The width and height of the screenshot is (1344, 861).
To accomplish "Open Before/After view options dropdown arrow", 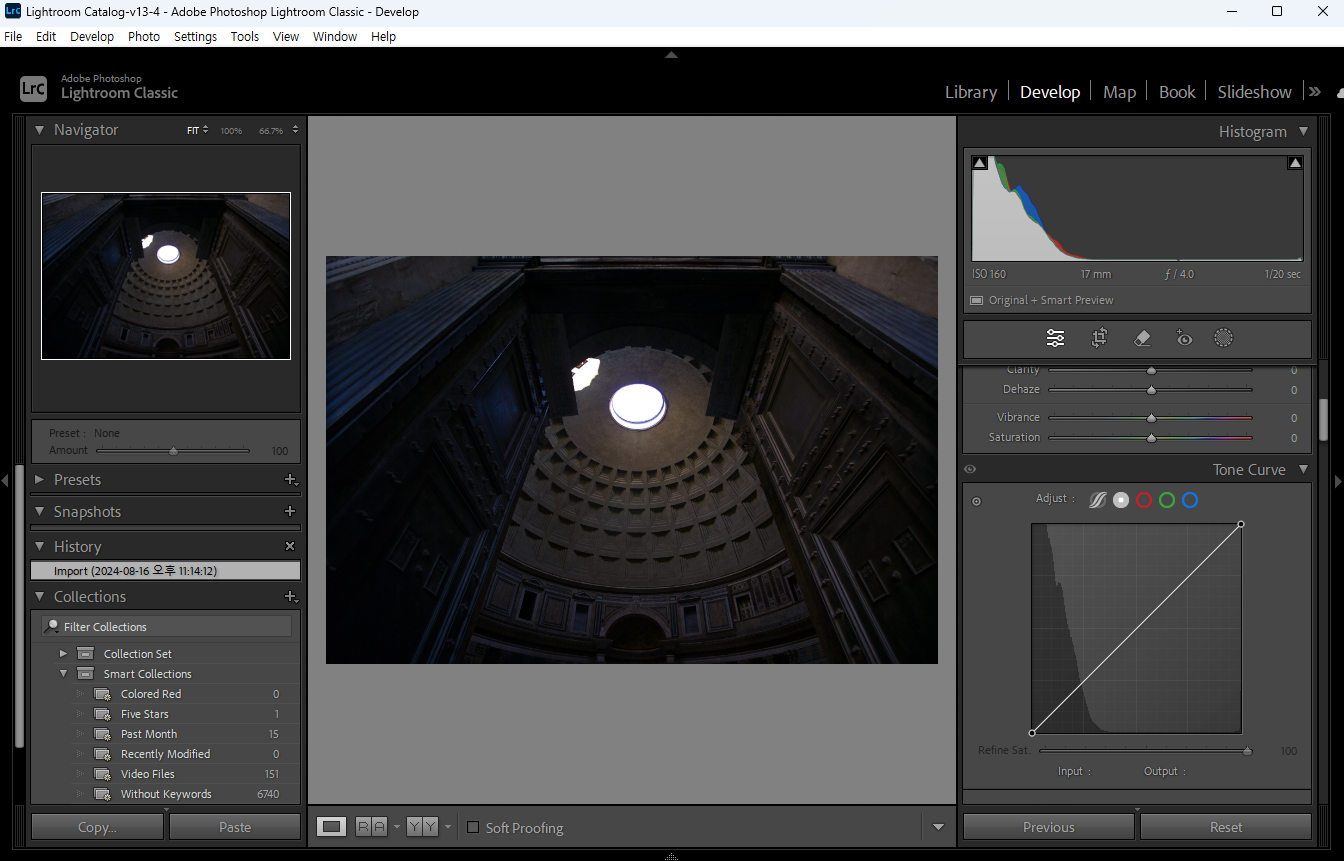I will coord(447,827).
